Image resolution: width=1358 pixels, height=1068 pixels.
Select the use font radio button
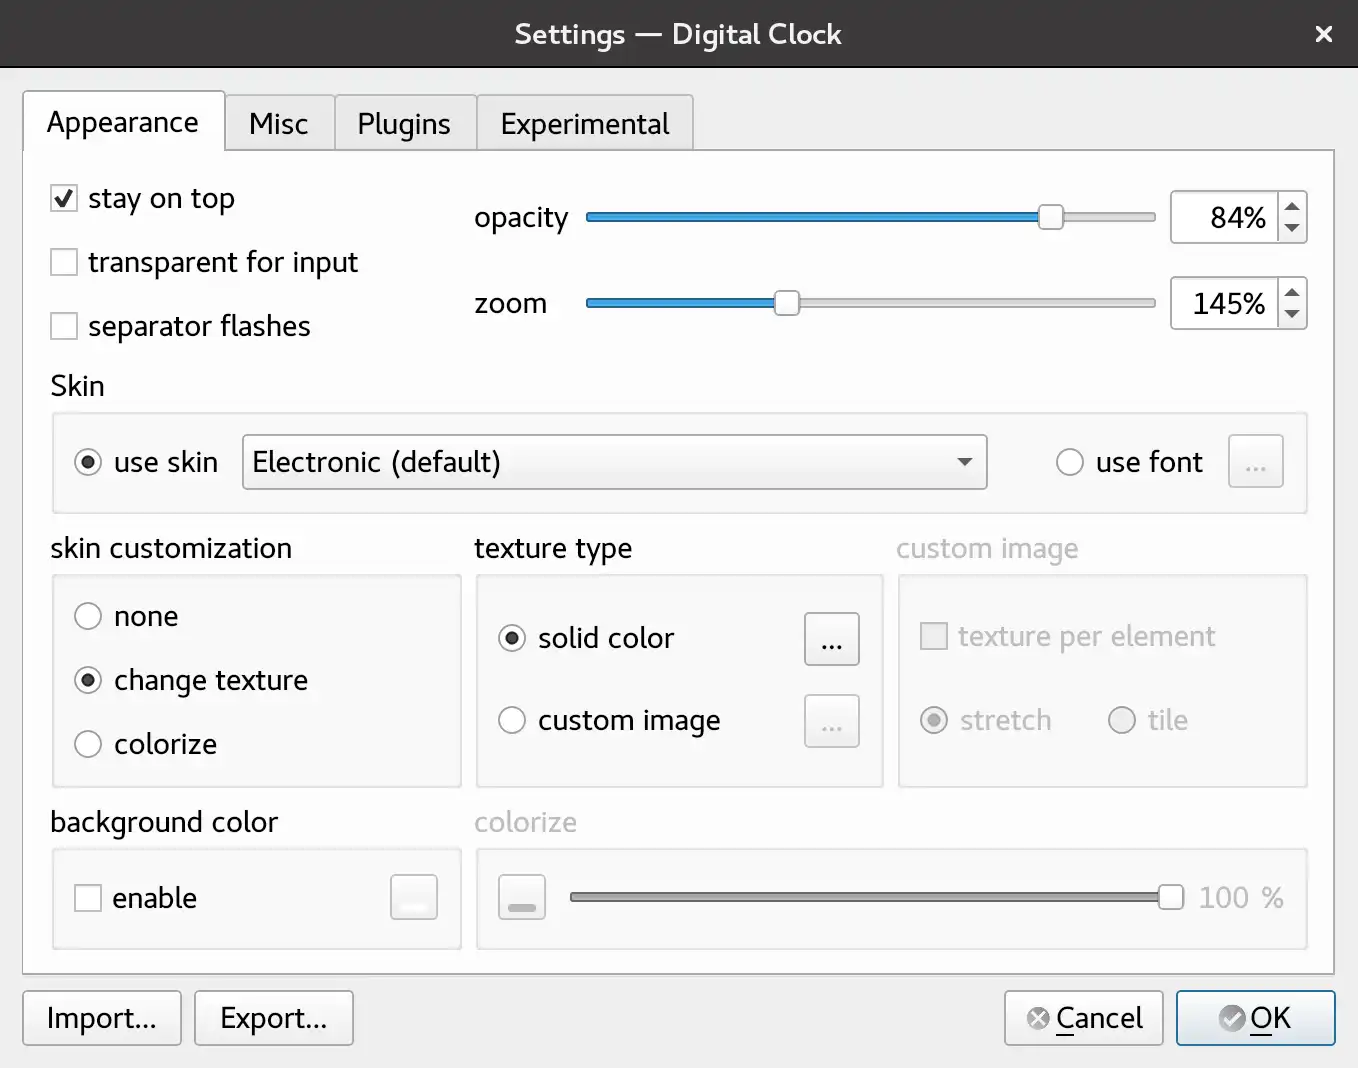tap(1070, 462)
